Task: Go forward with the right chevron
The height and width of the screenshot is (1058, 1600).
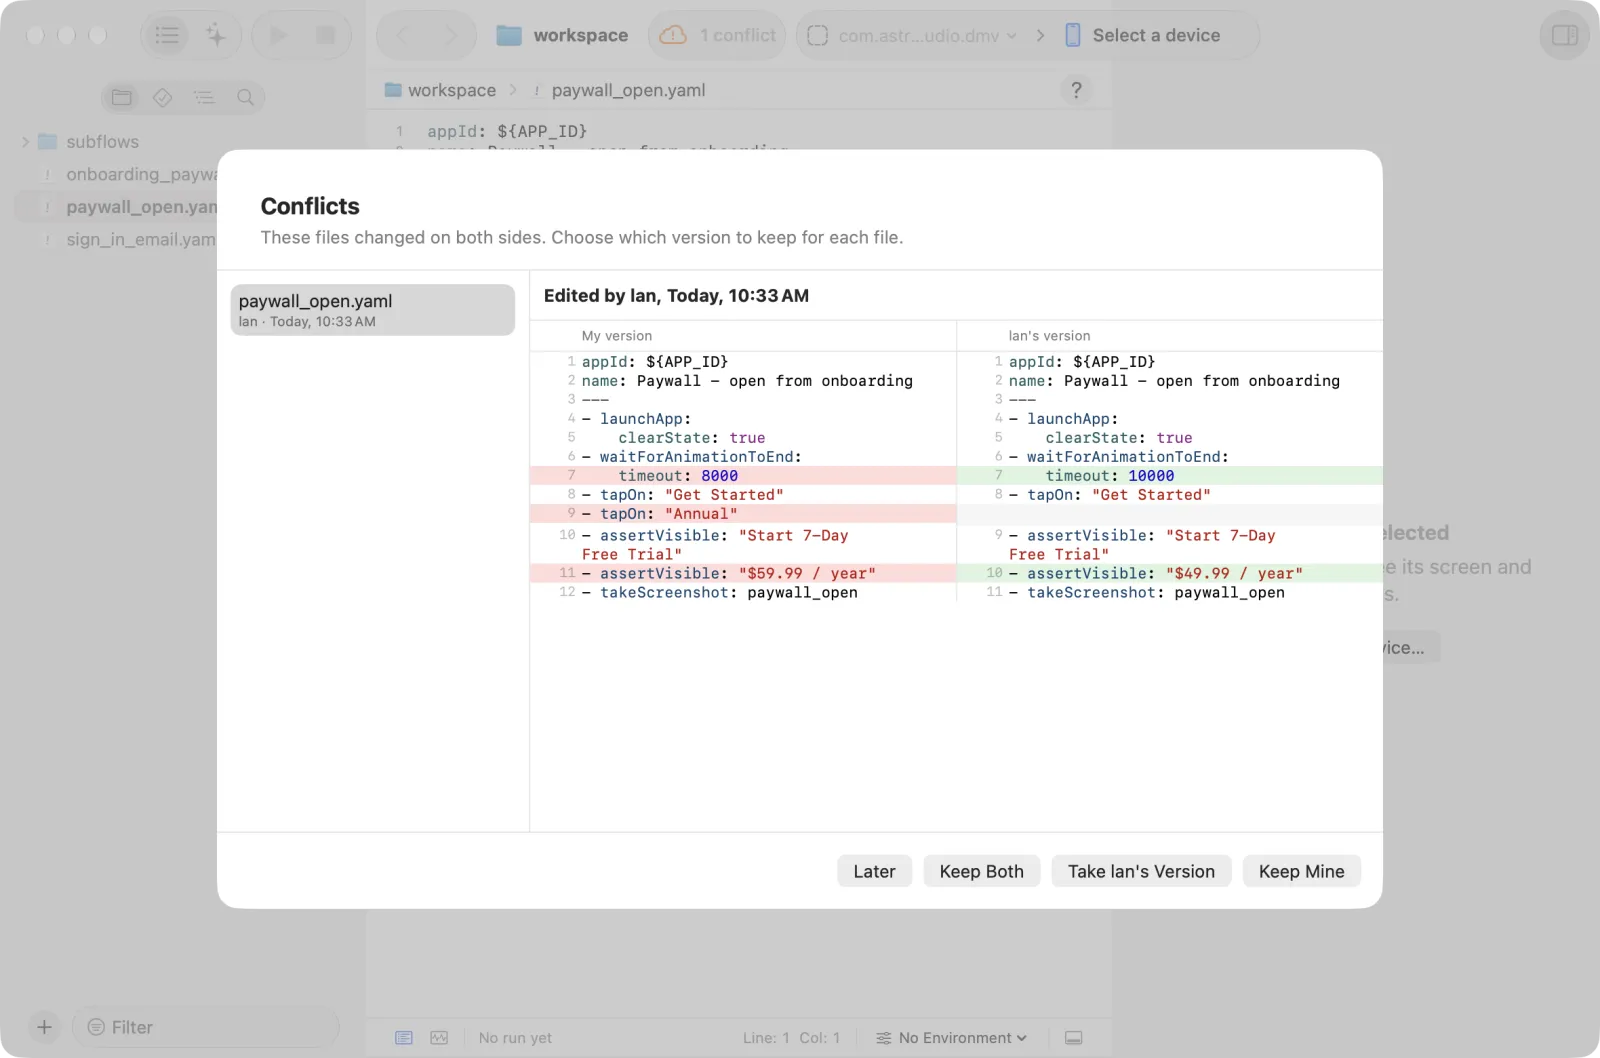Action: point(451,35)
